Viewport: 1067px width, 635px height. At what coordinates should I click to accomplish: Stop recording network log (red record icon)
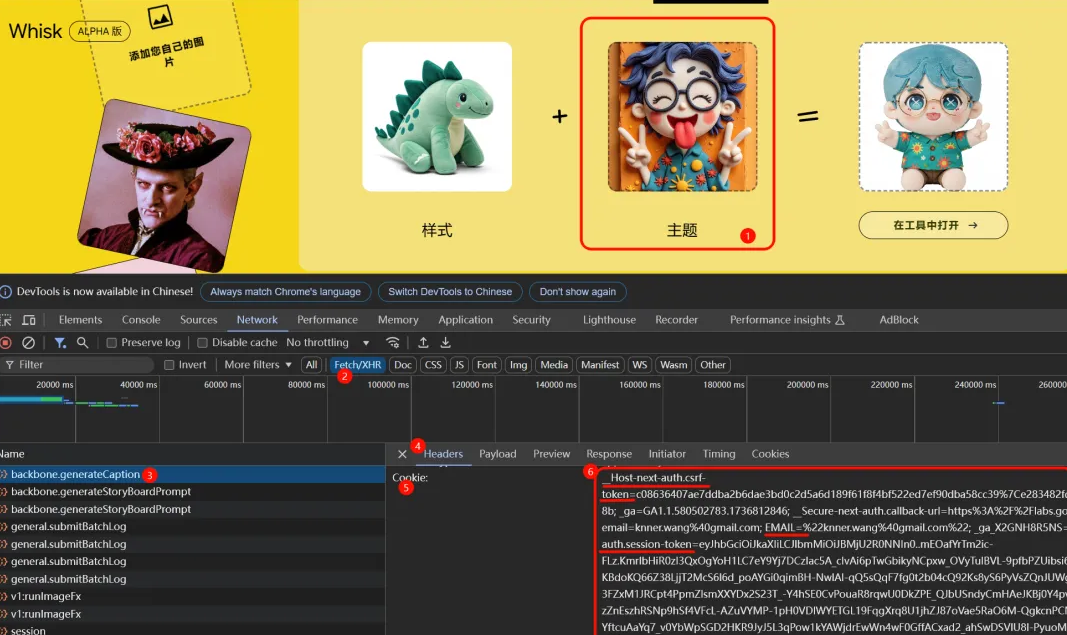click(5, 342)
